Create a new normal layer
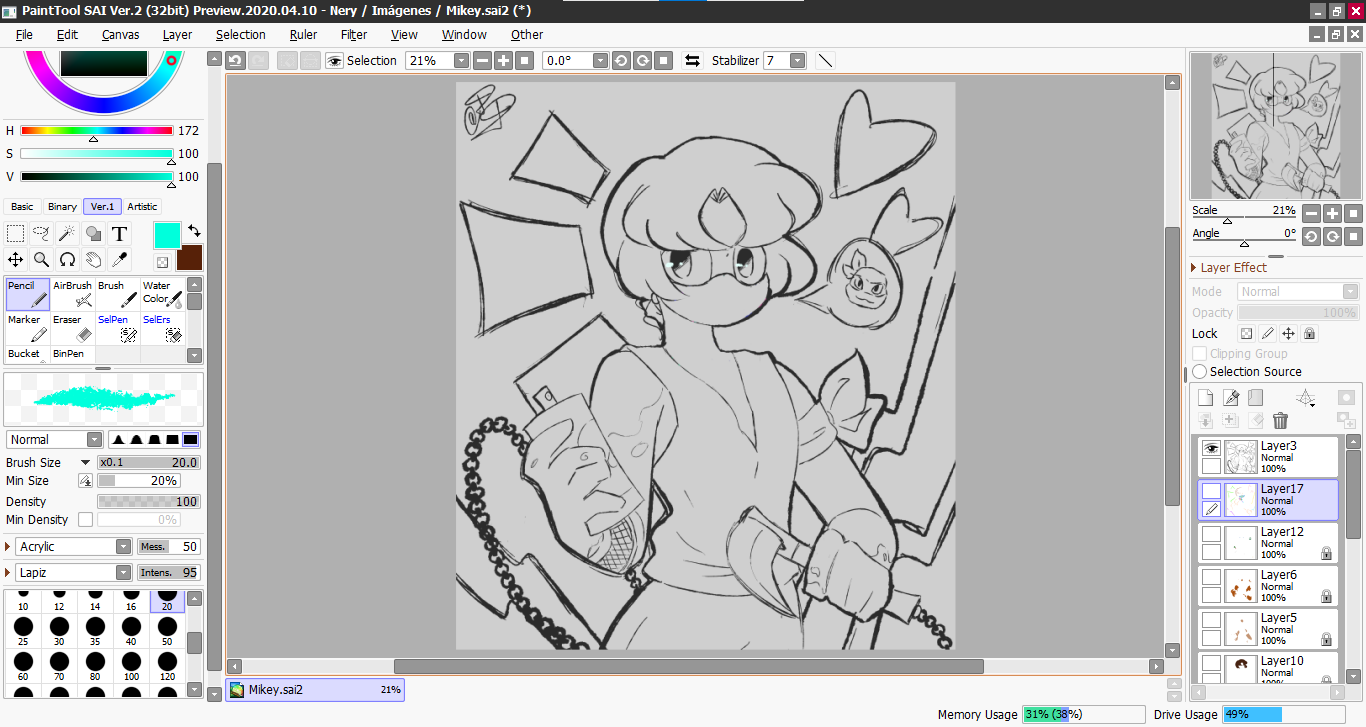Image resolution: width=1366 pixels, height=727 pixels. (x=1205, y=398)
